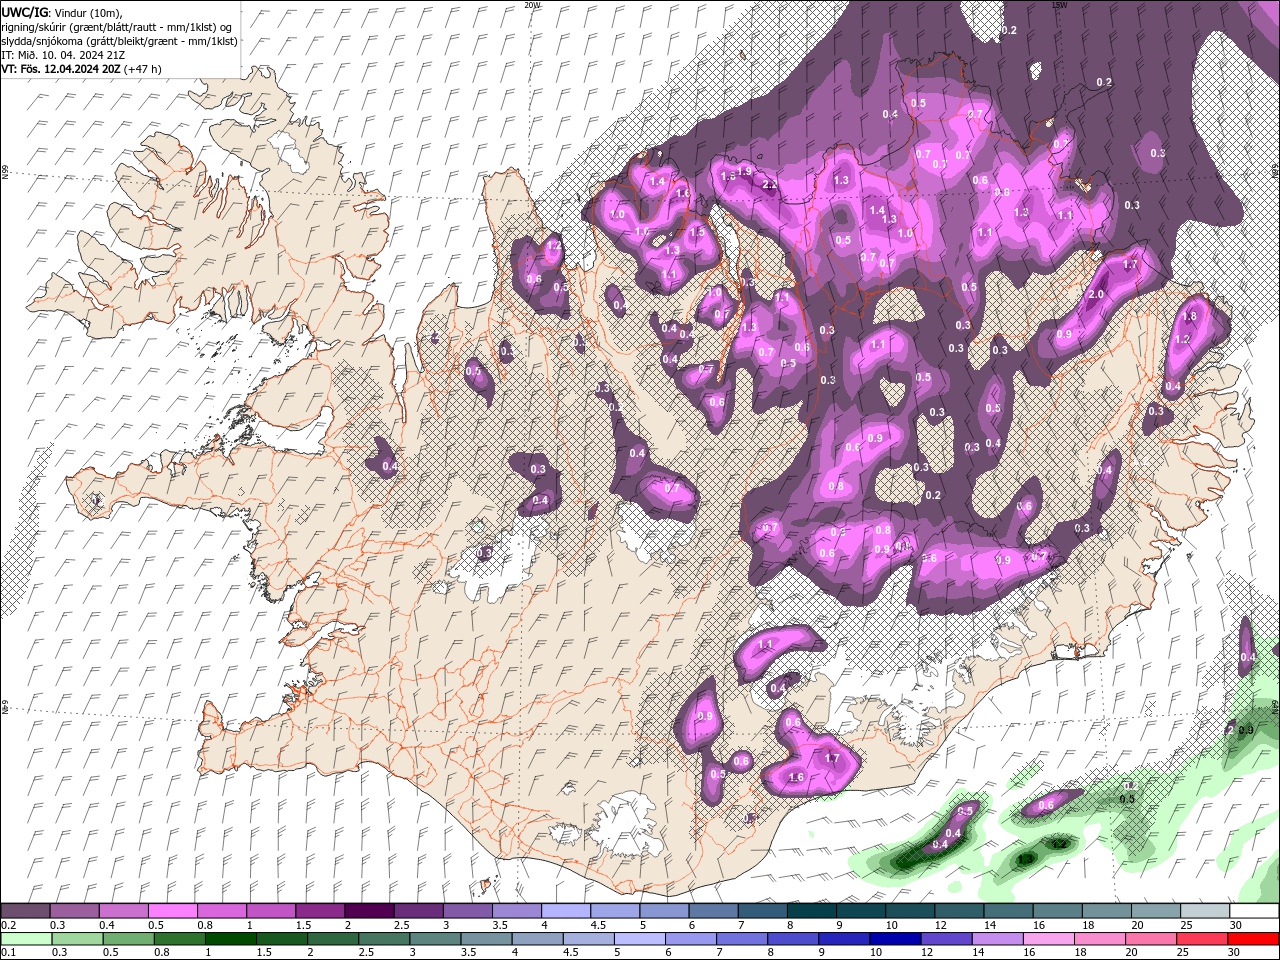Screen dimensions: 1280x960
Task: Click the rain legend swatch for 14–16 mm
Action: 998,940
